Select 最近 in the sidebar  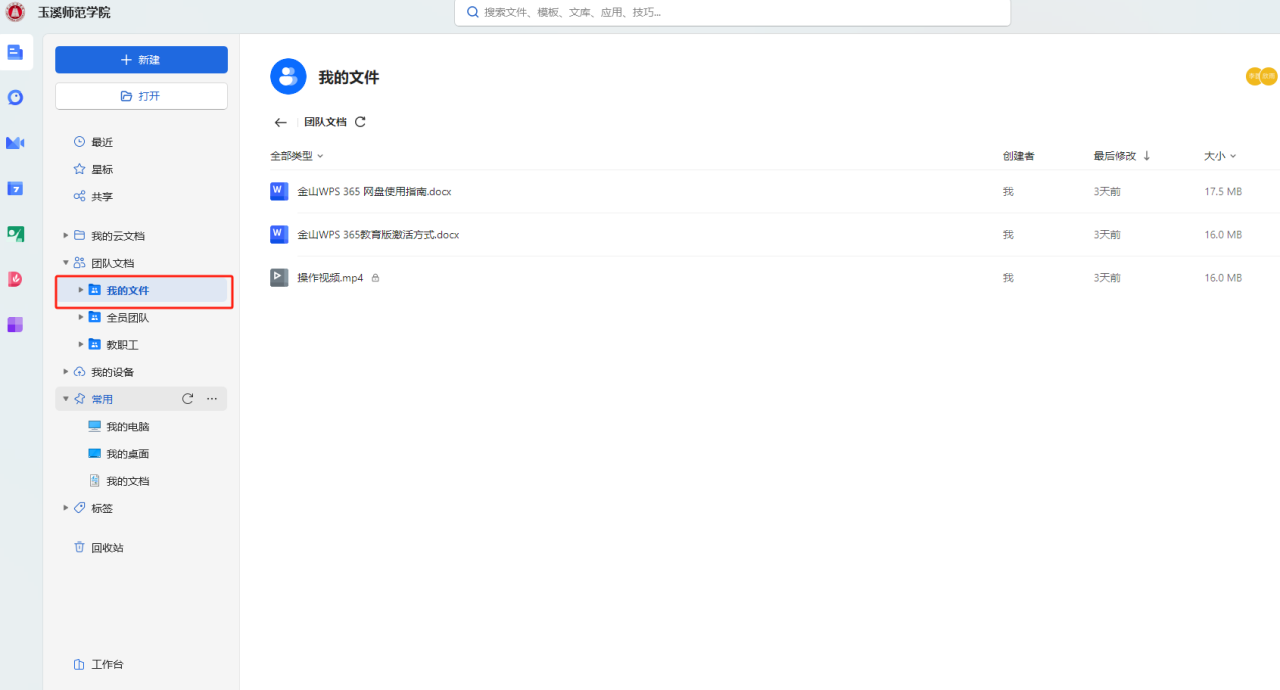click(x=102, y=142)
